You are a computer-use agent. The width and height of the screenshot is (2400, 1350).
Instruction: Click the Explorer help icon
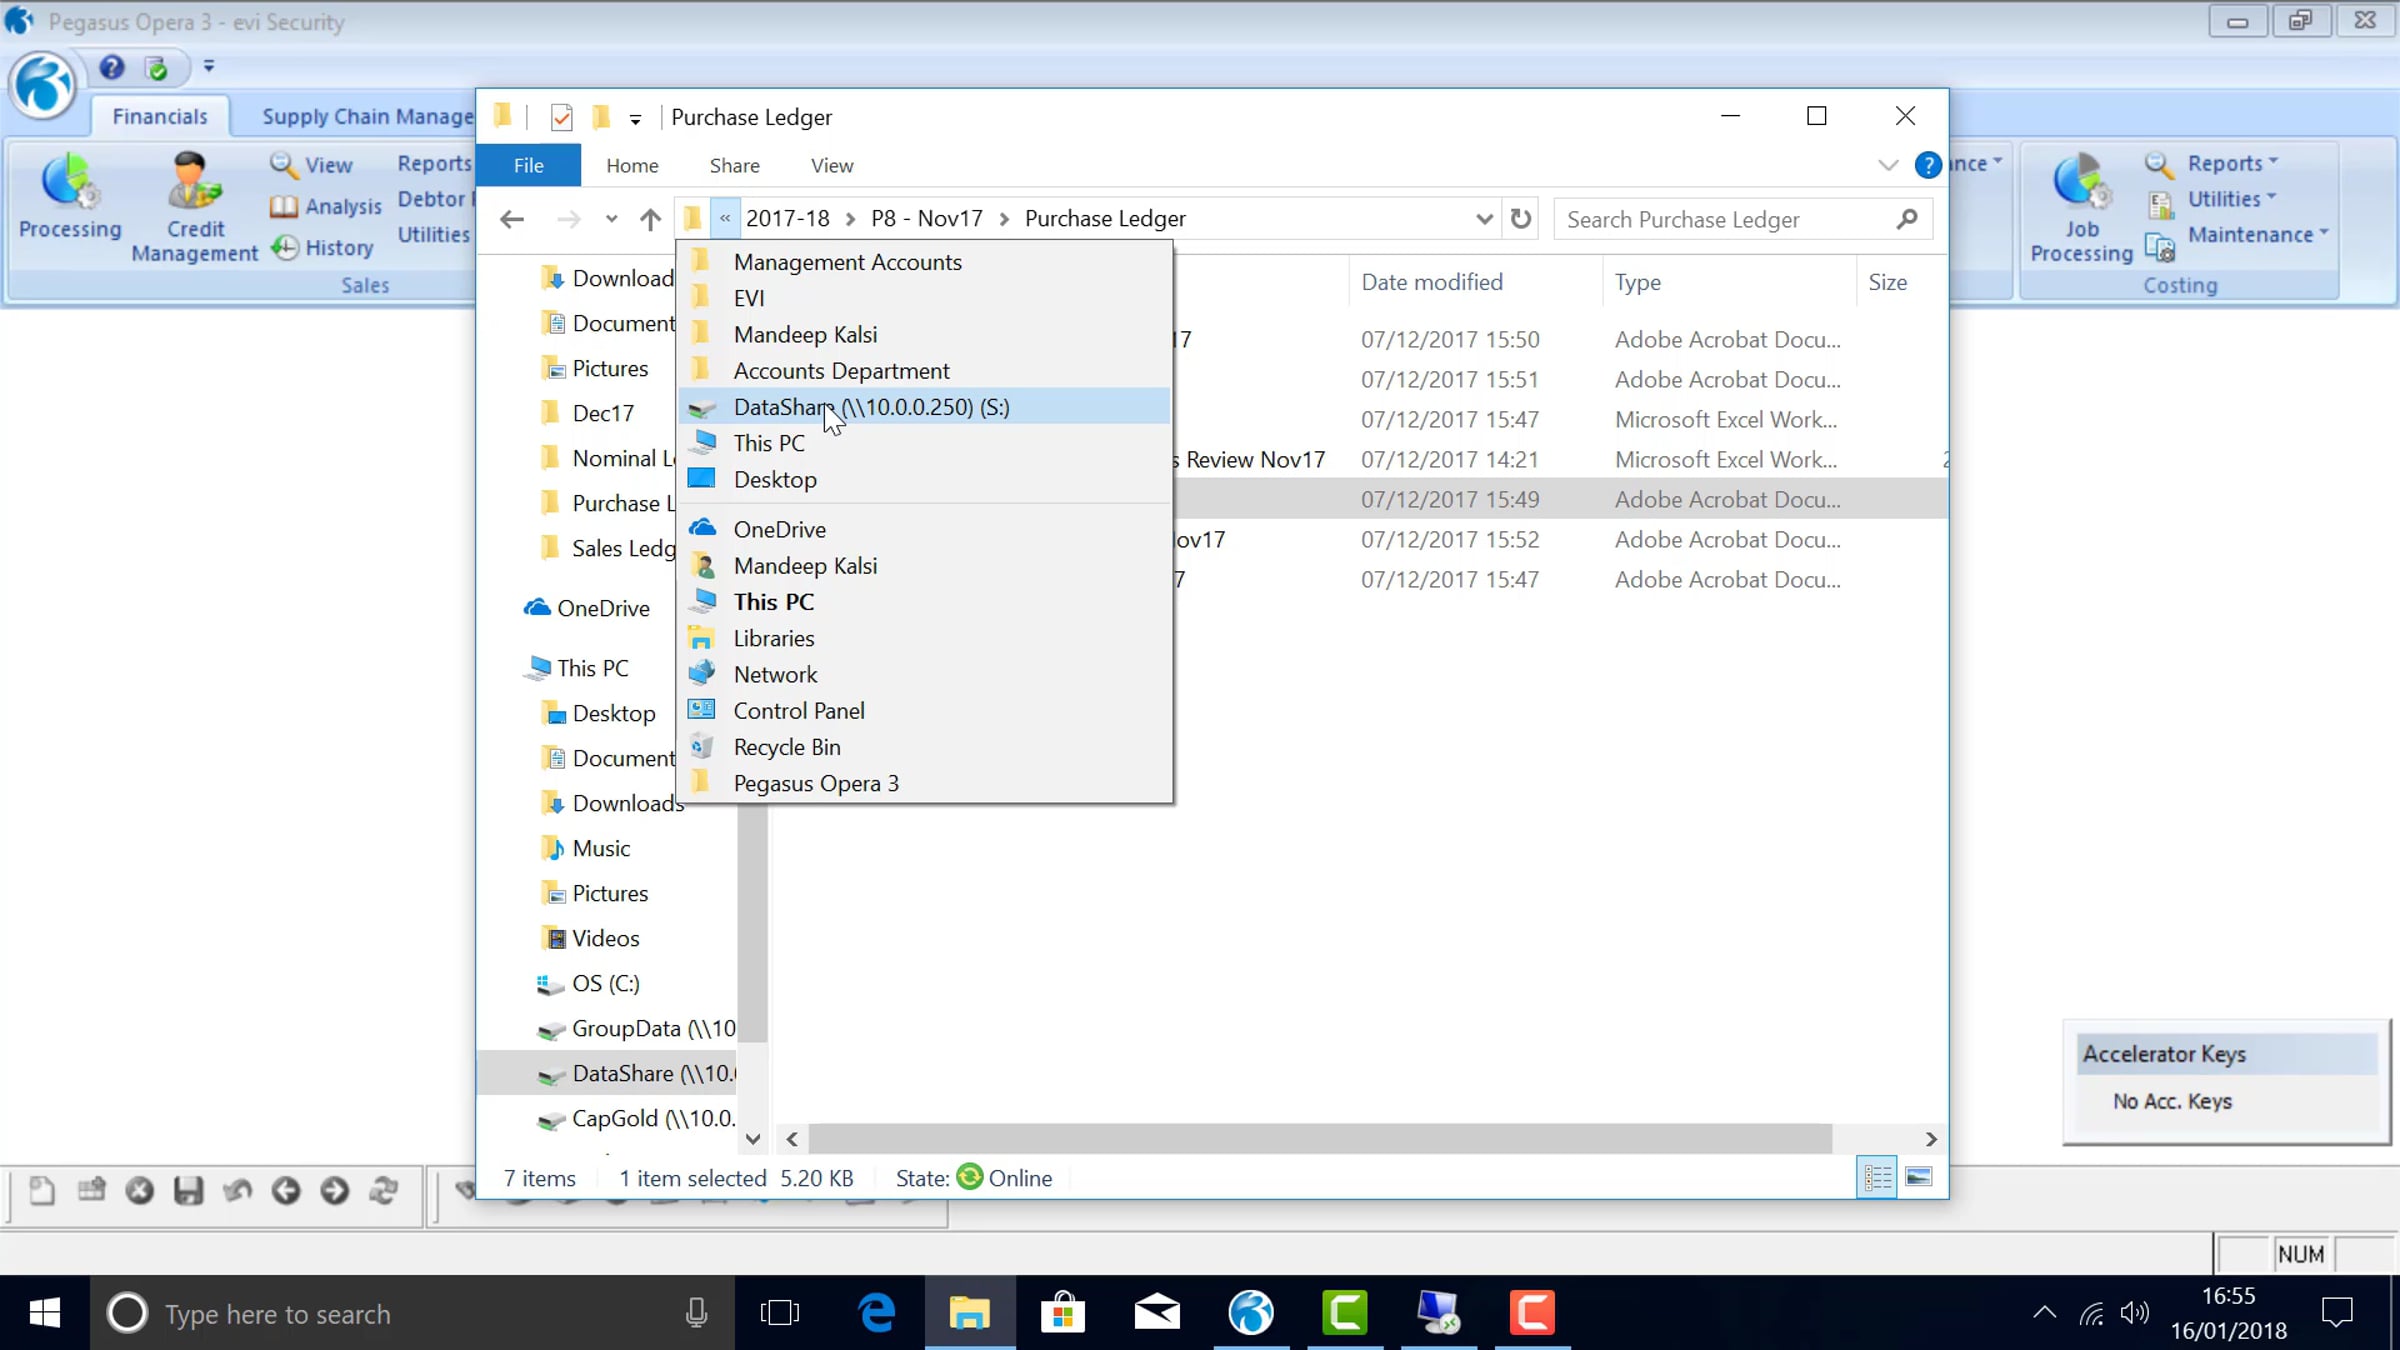coord(1927,165)
